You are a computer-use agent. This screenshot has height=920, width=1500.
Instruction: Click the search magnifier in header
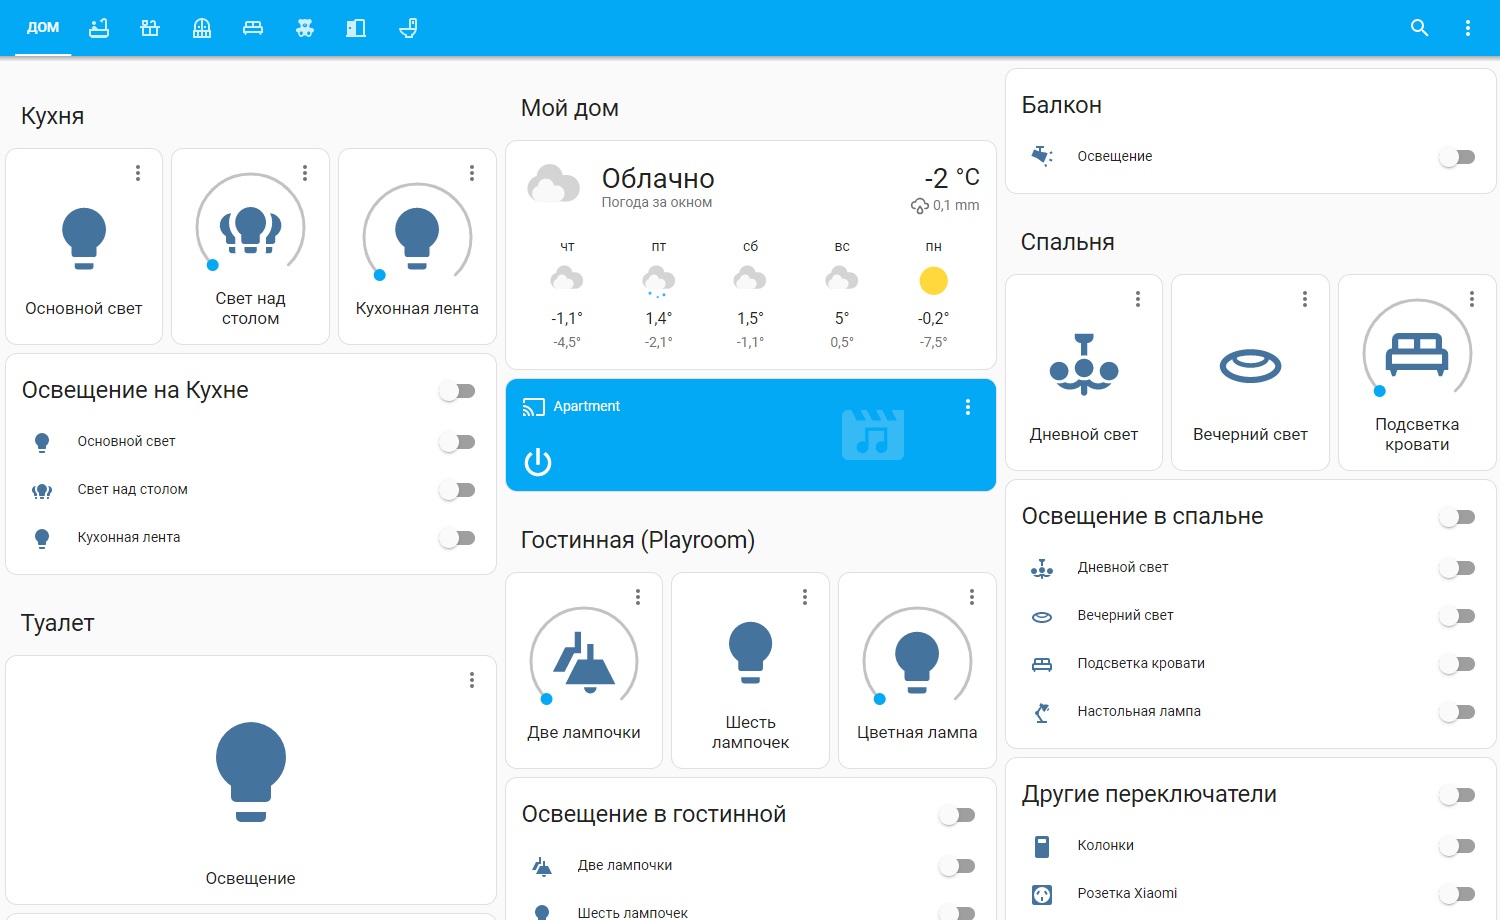point(1419,28)
